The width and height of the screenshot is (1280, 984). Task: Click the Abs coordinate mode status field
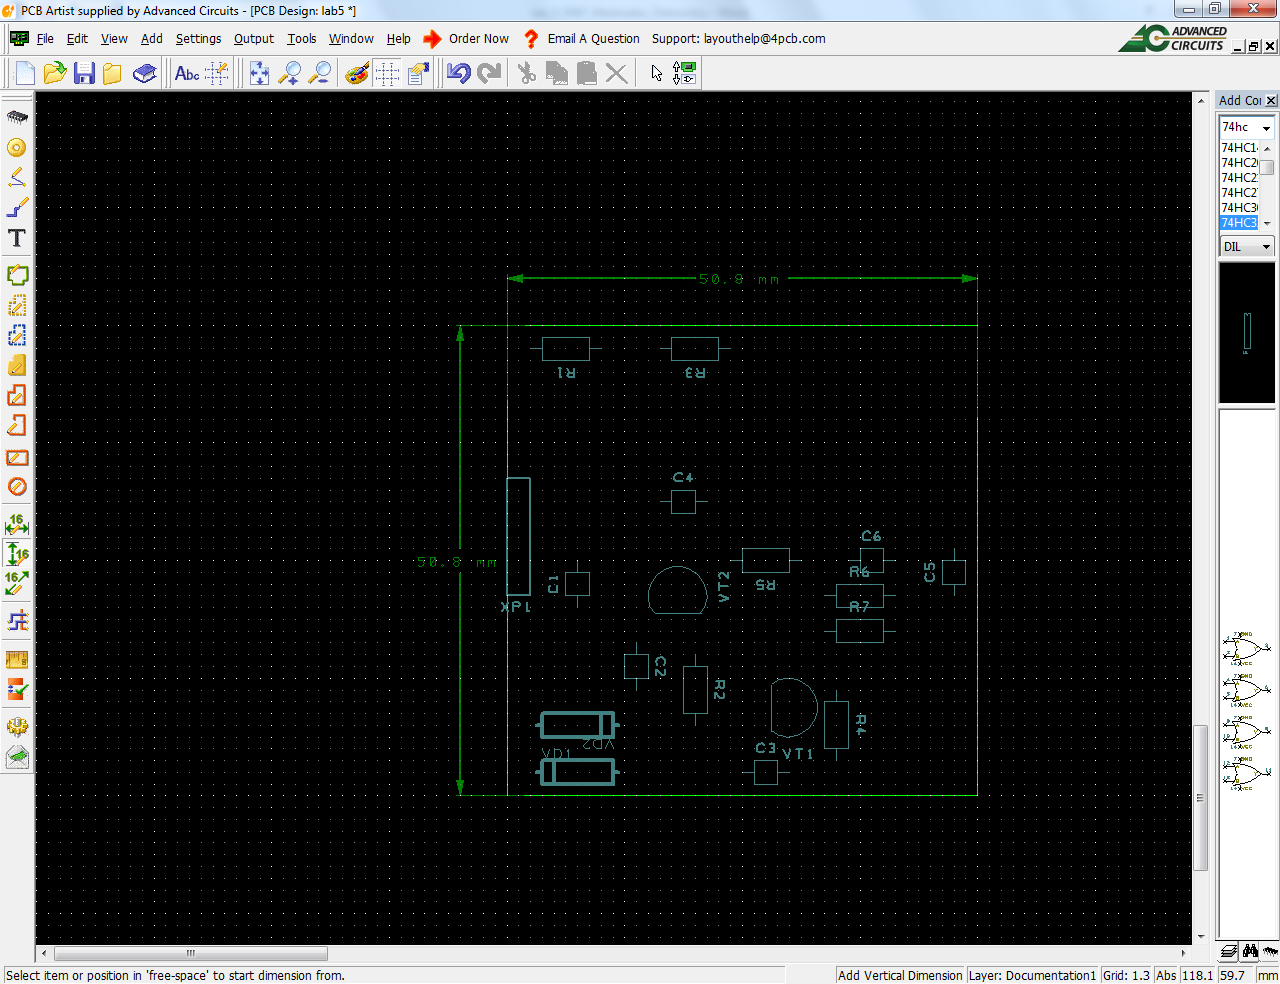(x=1166, y=975)
